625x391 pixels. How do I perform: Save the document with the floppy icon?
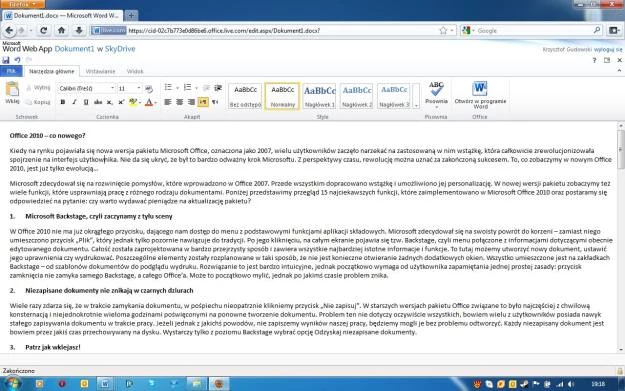tap(6, 60)
